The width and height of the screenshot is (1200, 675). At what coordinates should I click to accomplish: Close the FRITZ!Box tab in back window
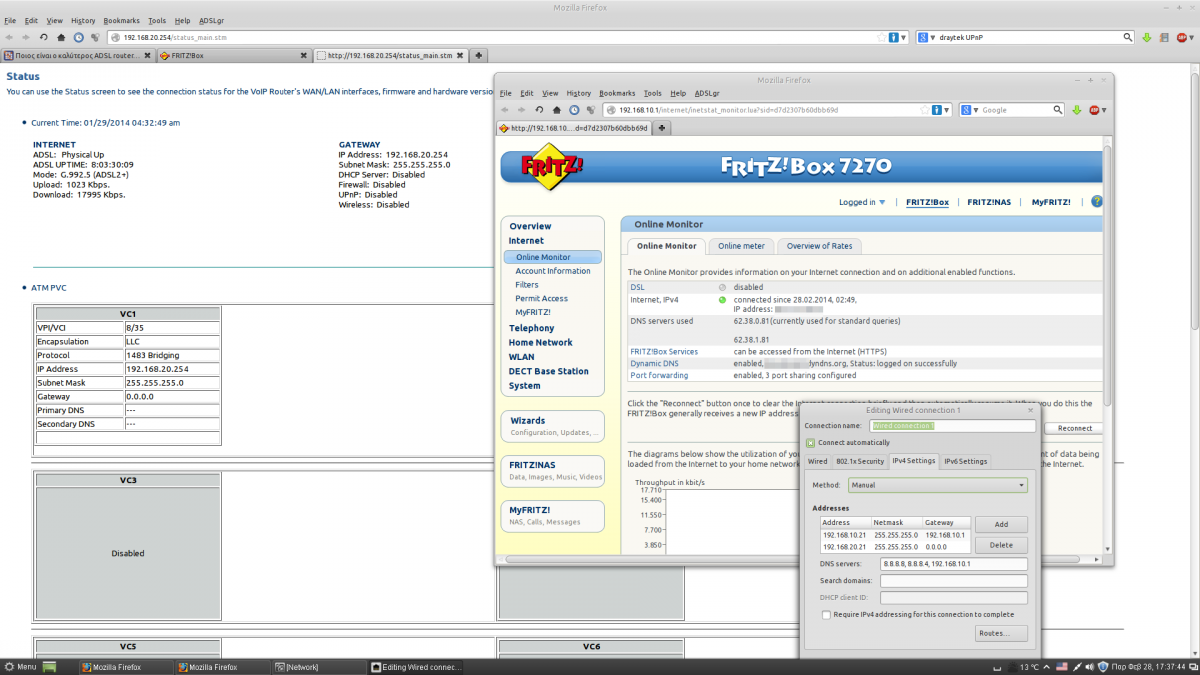coord(304,55)
